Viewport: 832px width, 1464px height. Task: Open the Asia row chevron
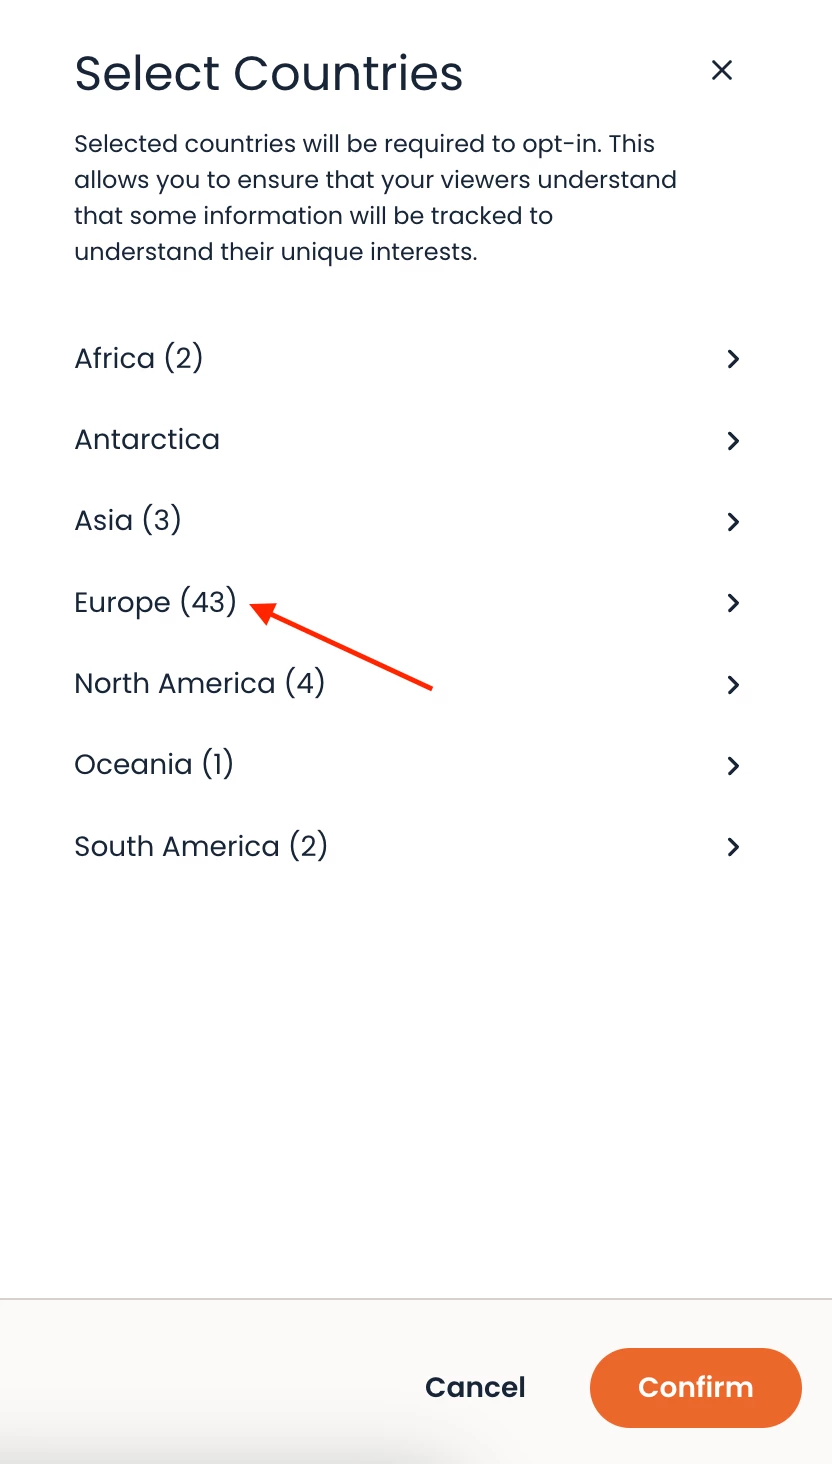click(733, 521)
